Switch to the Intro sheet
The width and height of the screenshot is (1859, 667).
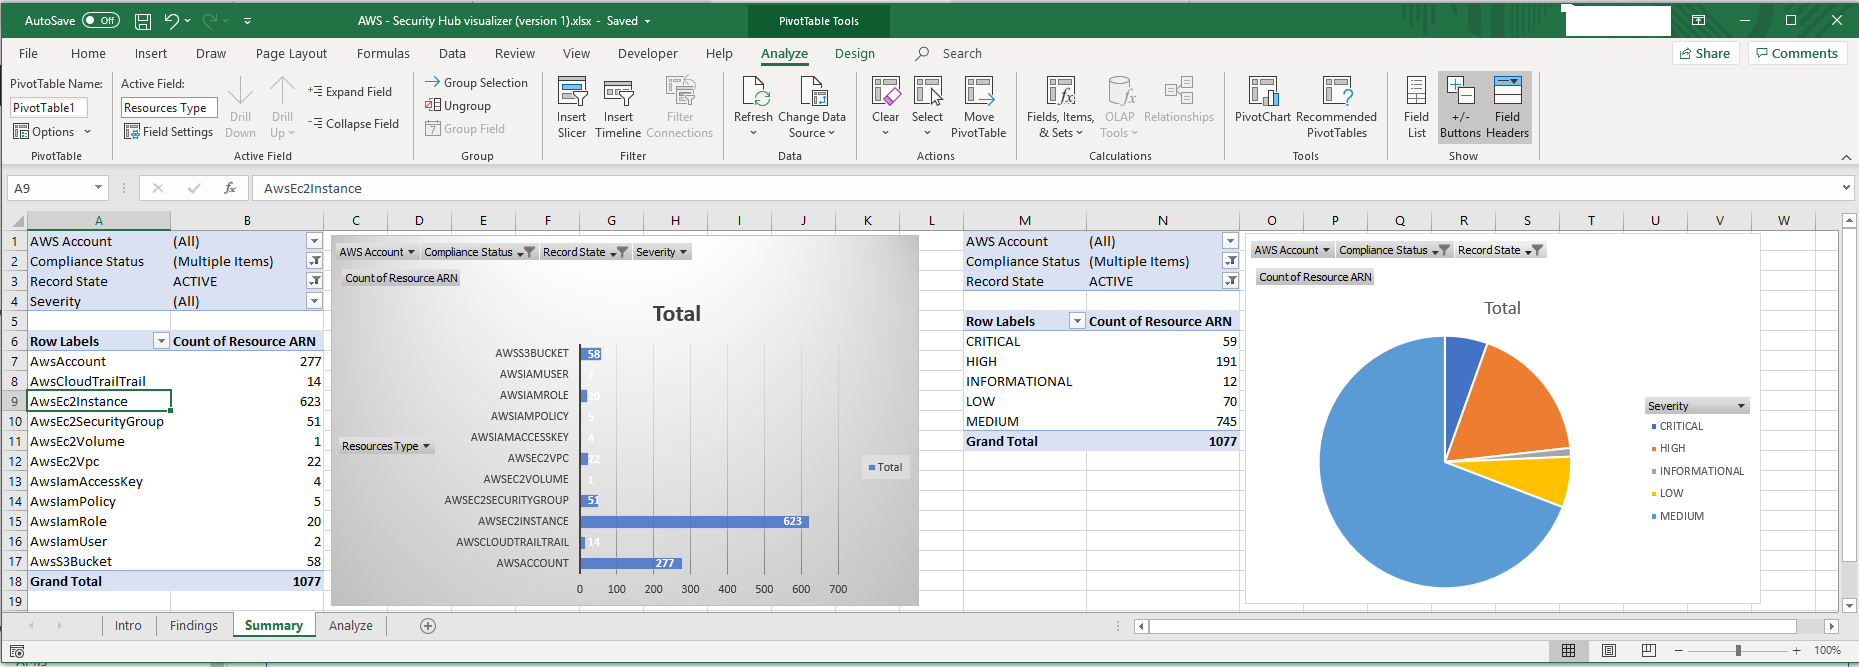tap(128, 626)
